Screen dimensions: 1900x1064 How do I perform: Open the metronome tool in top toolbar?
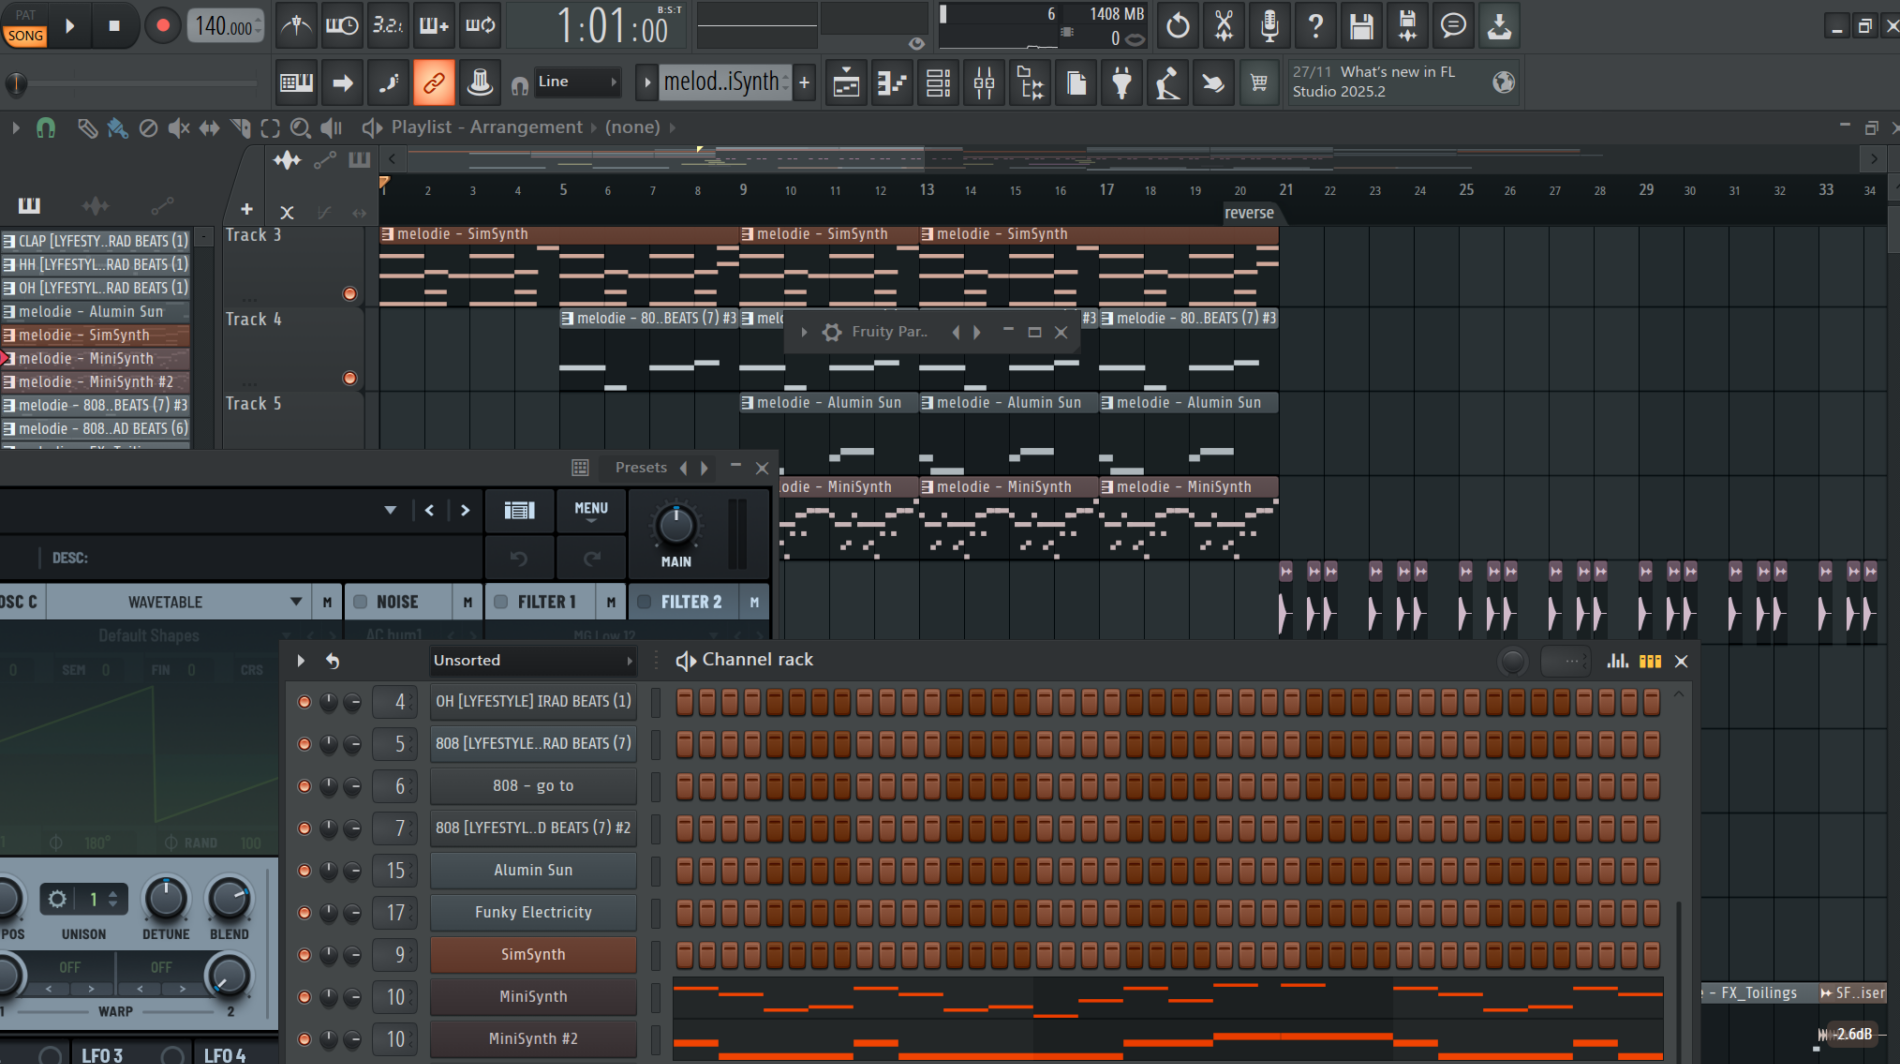tap(296, 26)
